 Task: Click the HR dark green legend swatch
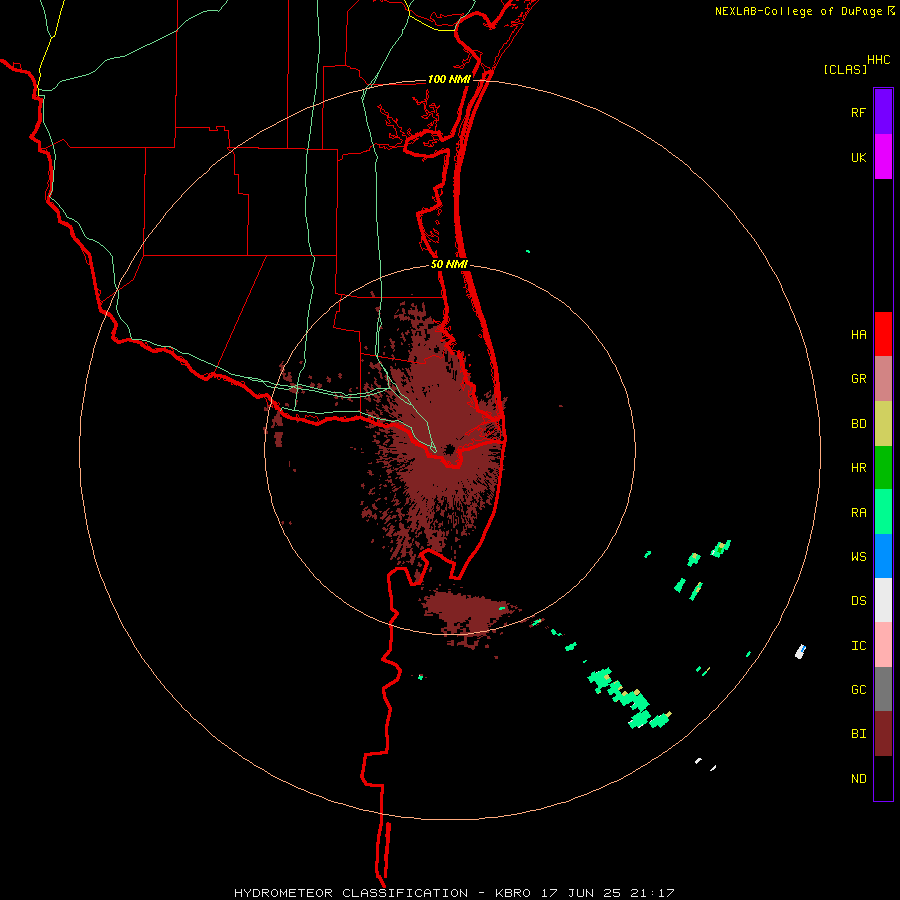[883, 468]
